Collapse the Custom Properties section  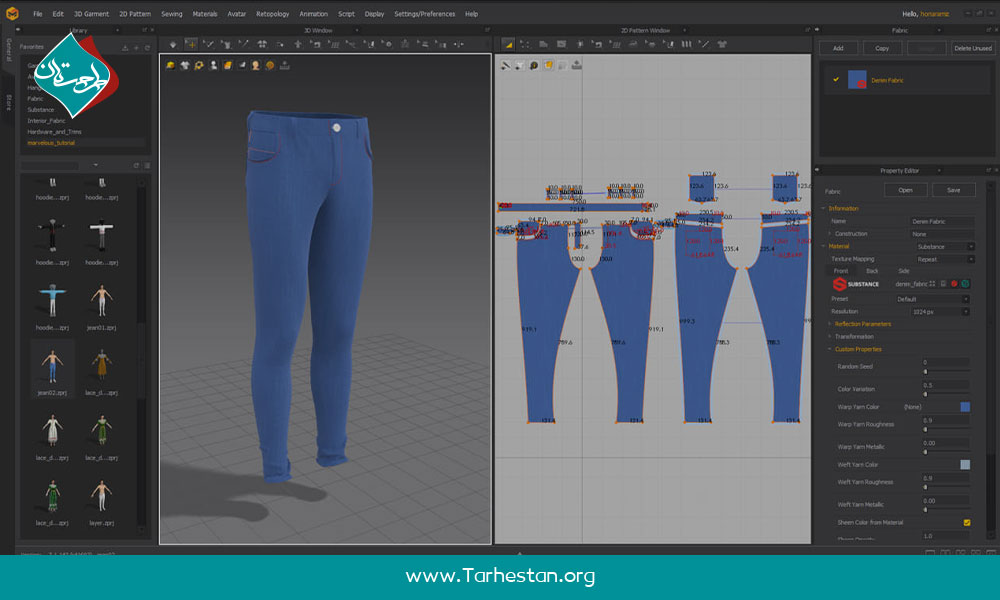[828, 348]
